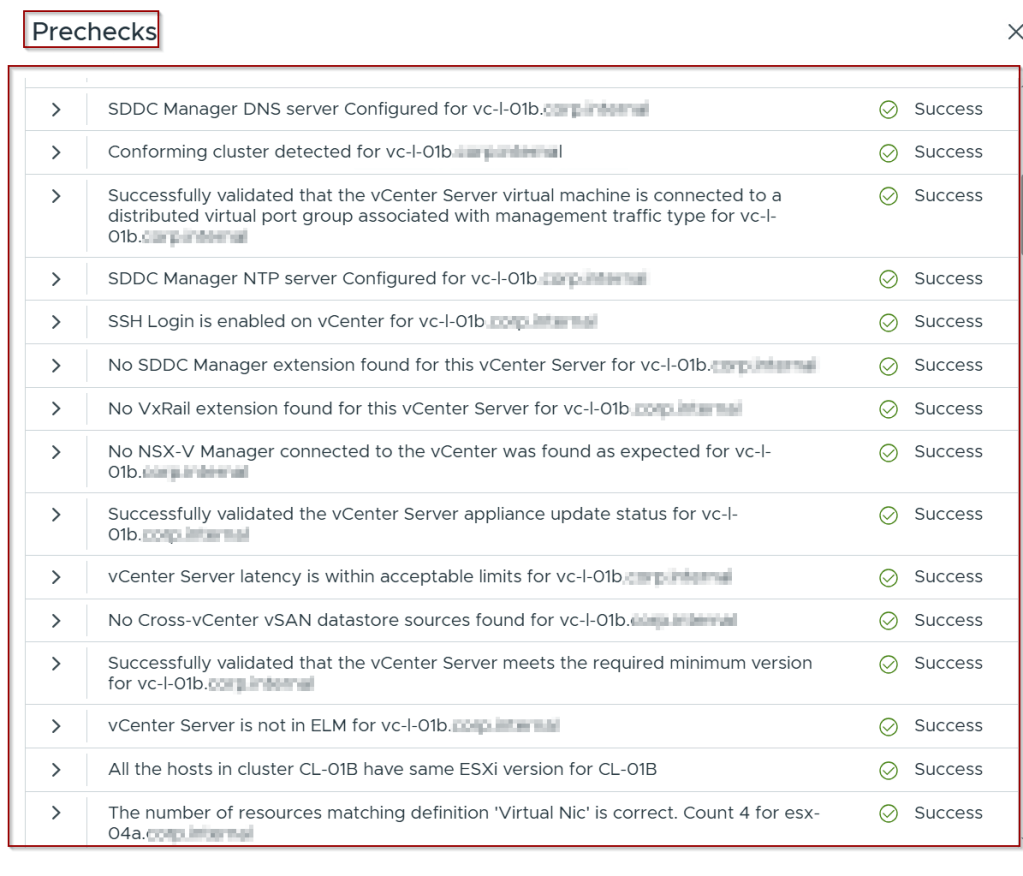Expand distributed virtual port group validation row
This screenshot has width=1023, height=876.
(56, 196)
